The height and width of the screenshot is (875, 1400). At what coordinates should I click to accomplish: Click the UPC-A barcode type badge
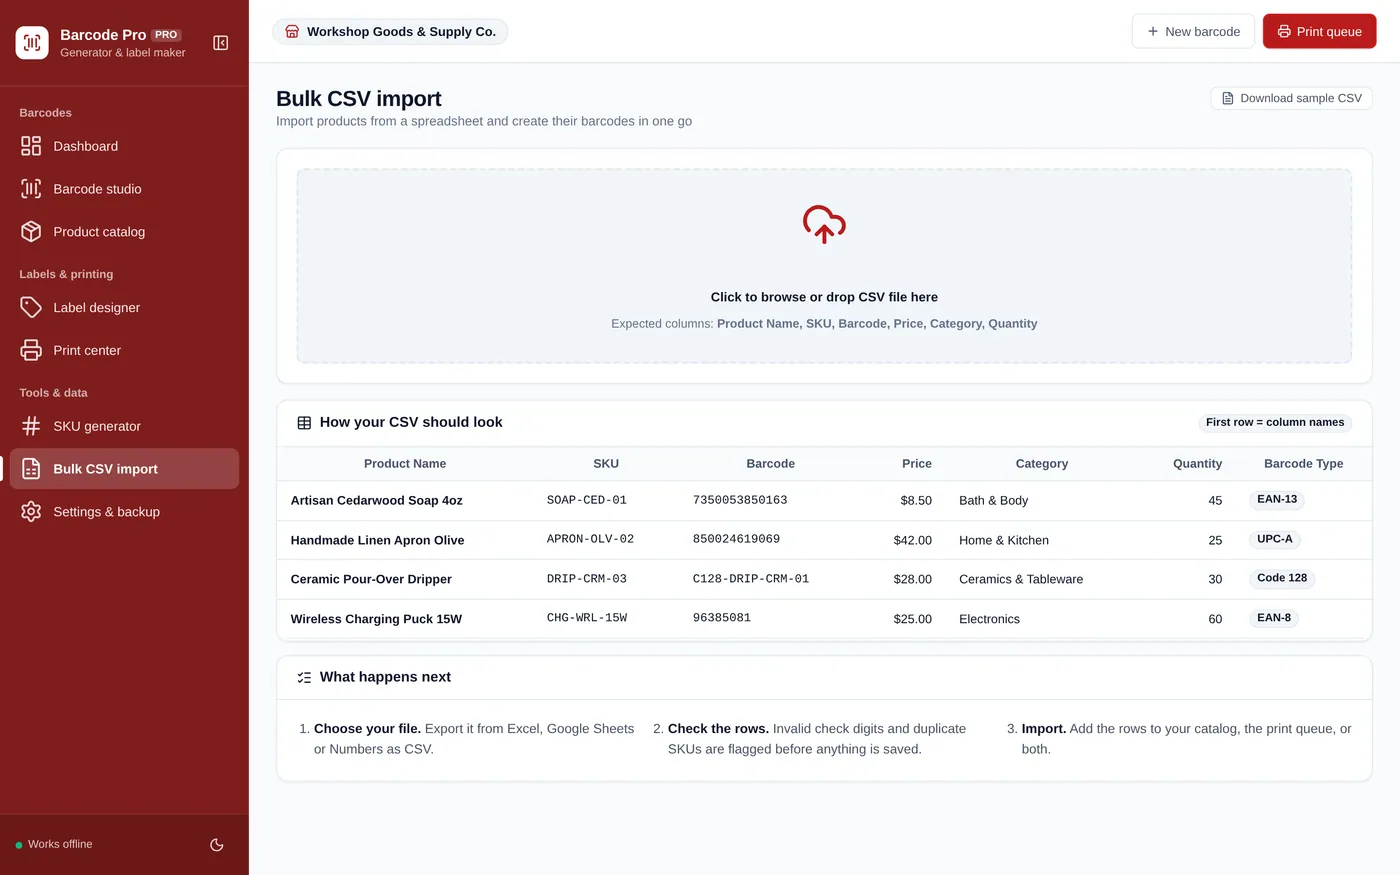coord(1275,539)
